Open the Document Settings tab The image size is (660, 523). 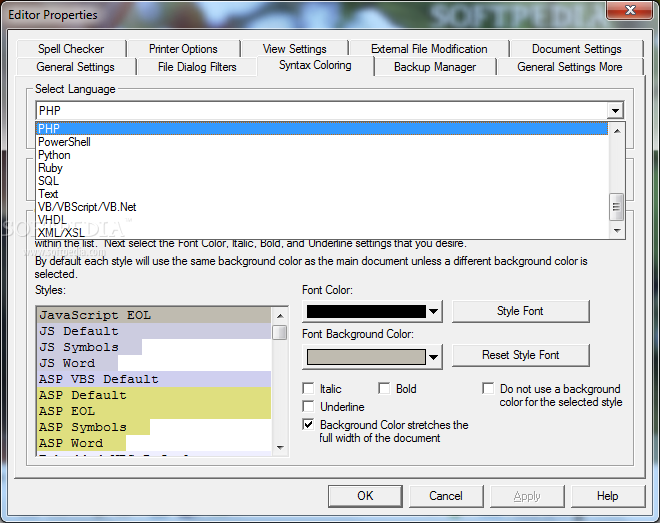point(576,49)
